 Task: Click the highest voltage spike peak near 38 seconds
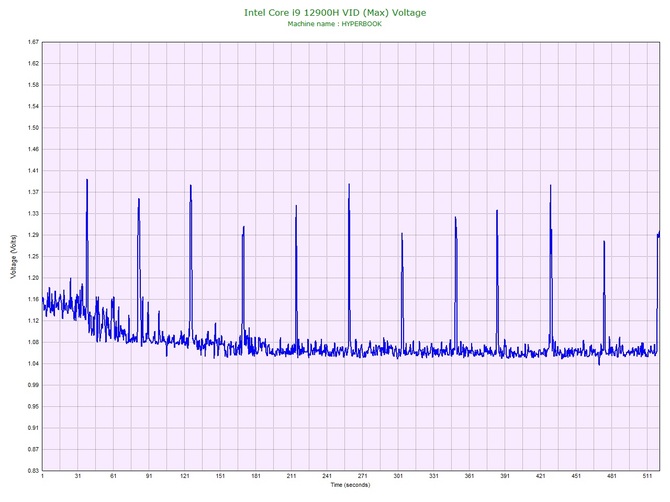[87, 180]
